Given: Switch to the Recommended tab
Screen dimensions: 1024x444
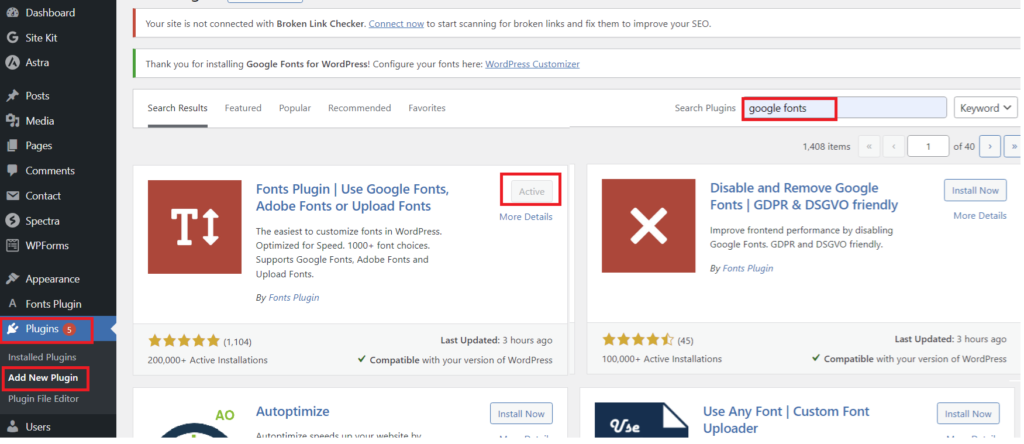Looking at the screenshot, I should pyautogui.click(x=359, y=108).
